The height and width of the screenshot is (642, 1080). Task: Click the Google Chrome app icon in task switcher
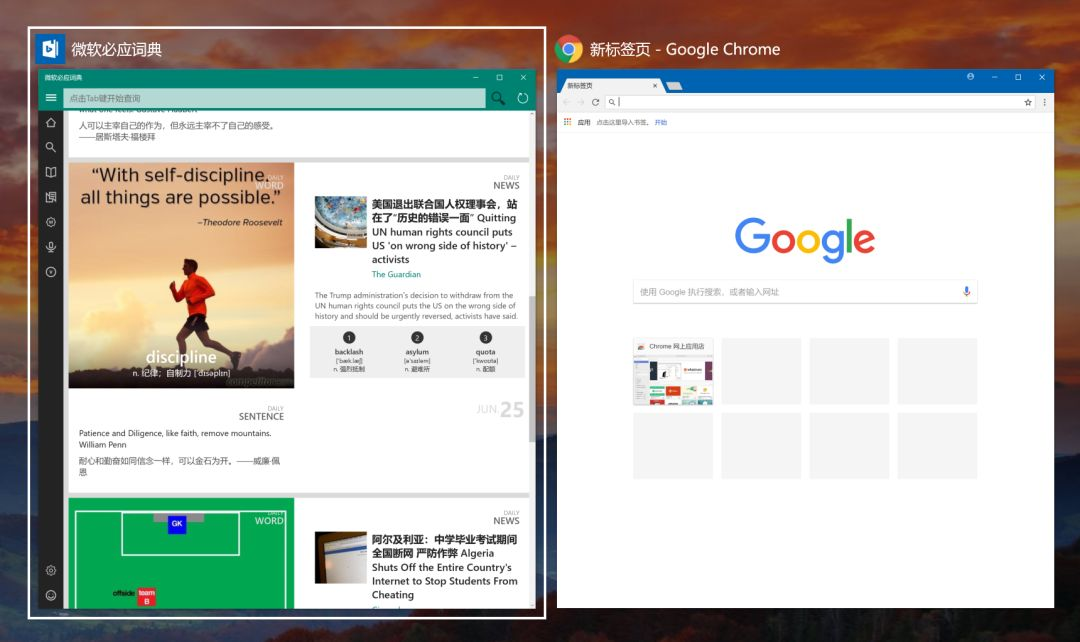tap(569, 49)
